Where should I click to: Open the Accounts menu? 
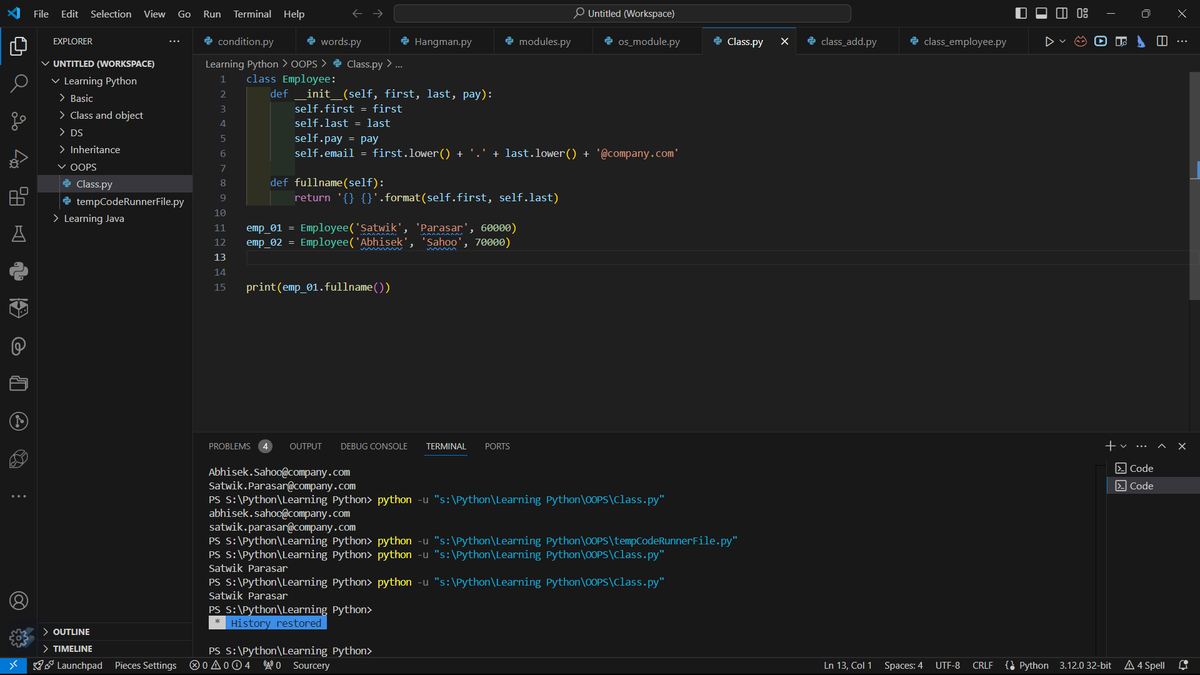18,601
